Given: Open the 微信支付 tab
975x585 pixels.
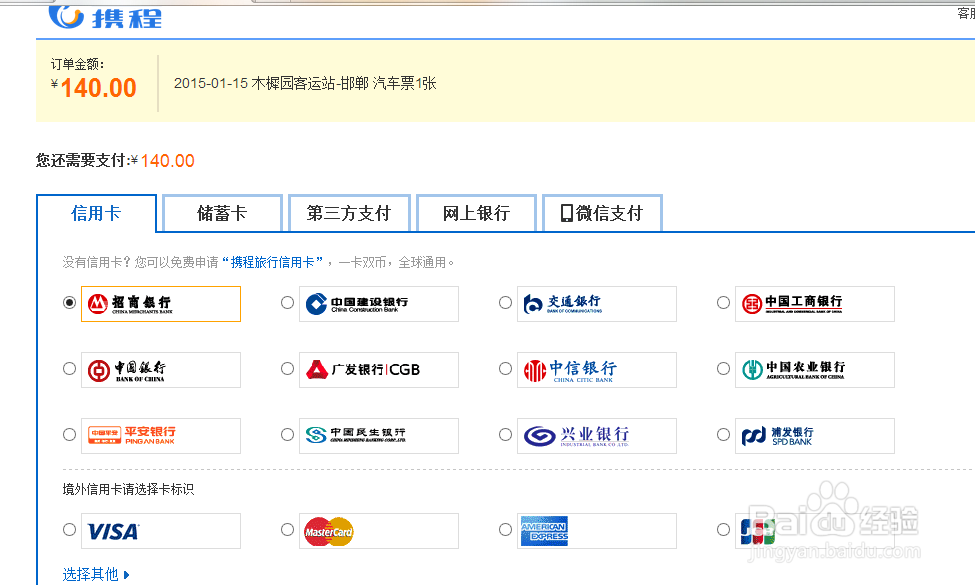Looking at the screenshot, I should coord(602,213).
